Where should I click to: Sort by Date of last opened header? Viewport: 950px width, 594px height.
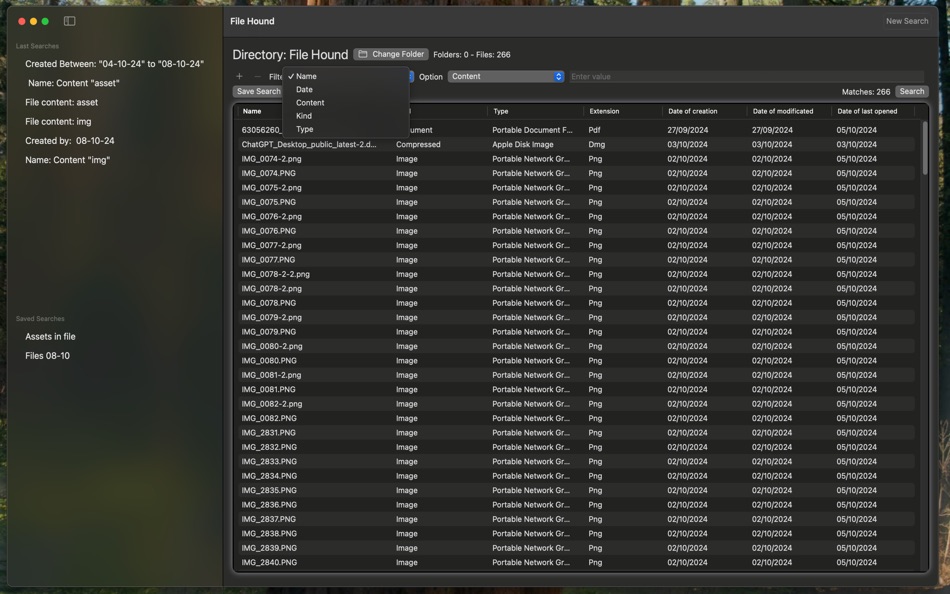[867, 112]
